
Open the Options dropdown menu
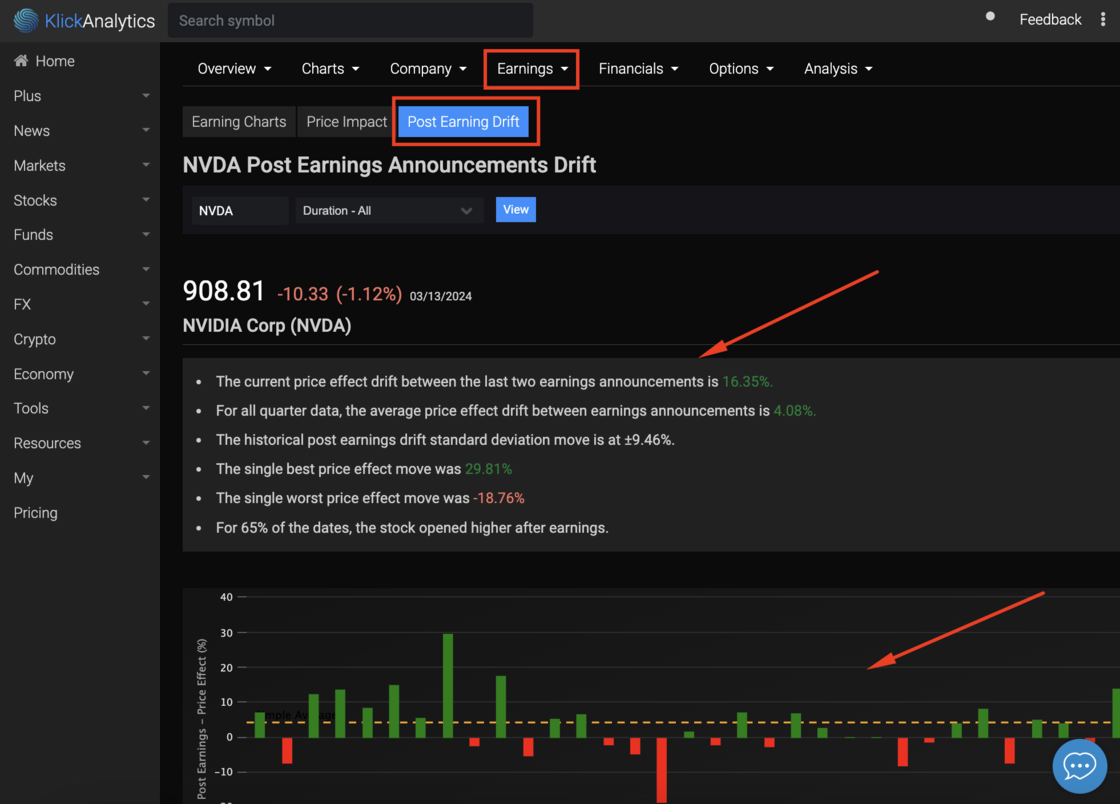click(x=741, y=69)
